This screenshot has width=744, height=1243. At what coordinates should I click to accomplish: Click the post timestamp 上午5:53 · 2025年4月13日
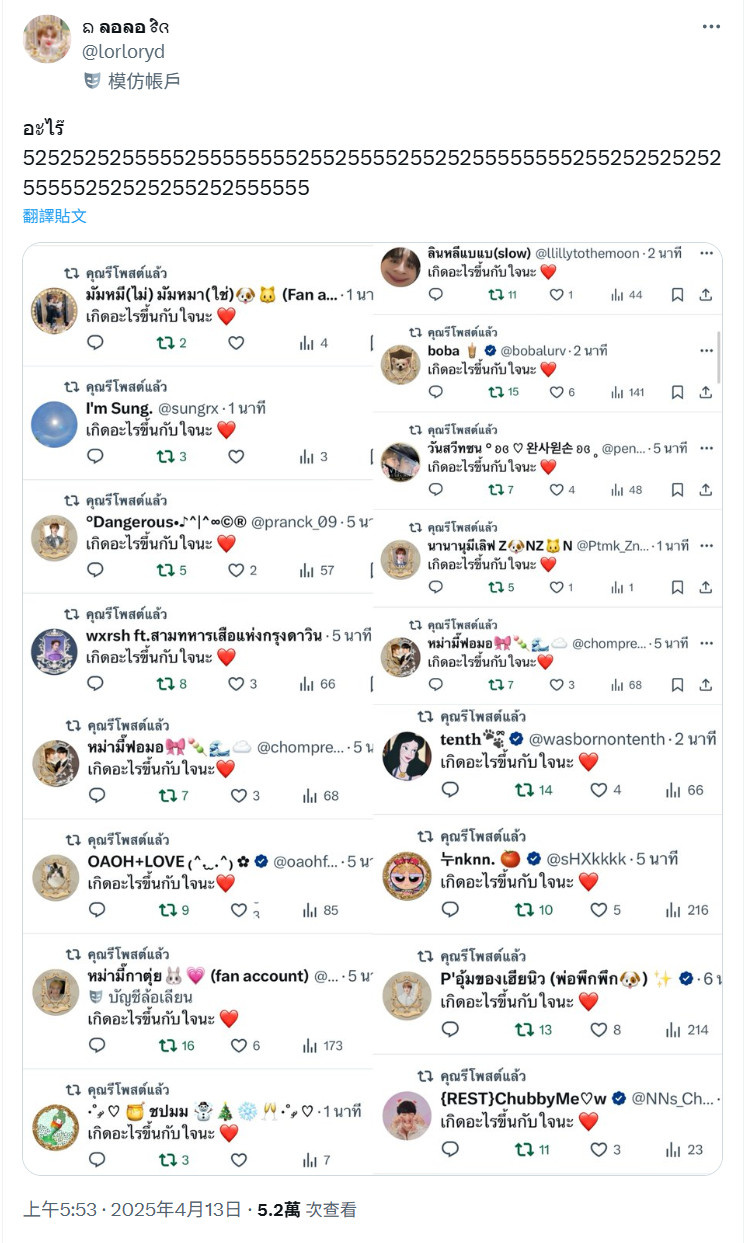[132, 1209]
